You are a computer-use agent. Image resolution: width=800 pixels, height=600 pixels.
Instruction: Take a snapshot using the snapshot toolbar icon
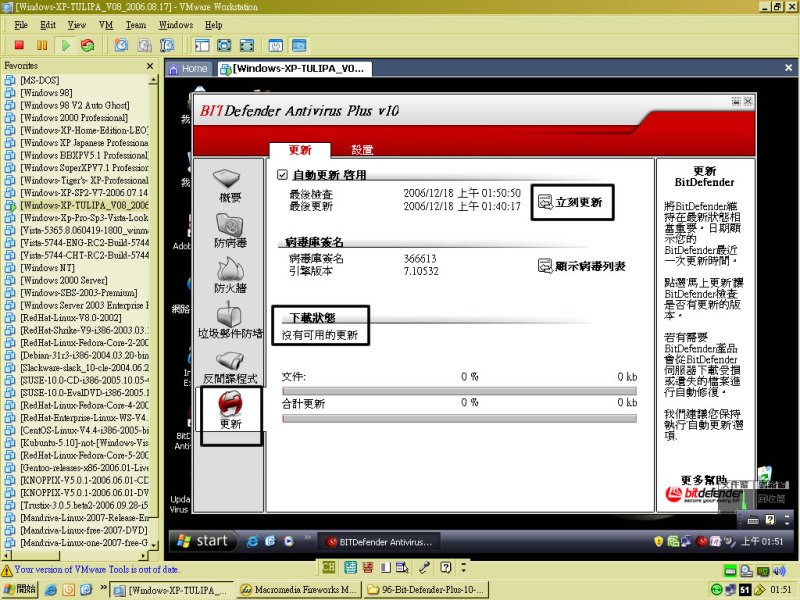pyautogui.click(x=121, y=45)
